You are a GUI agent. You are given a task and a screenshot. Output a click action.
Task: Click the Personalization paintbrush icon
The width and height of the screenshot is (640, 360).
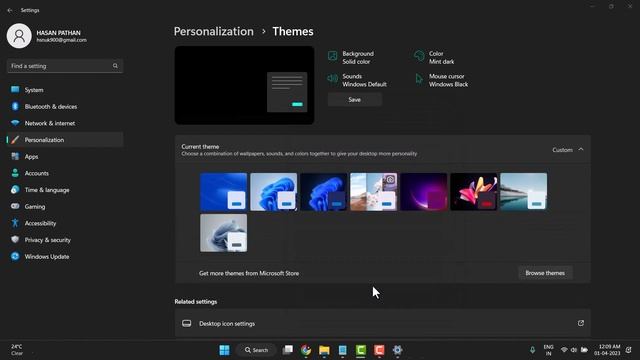point(15,140)
